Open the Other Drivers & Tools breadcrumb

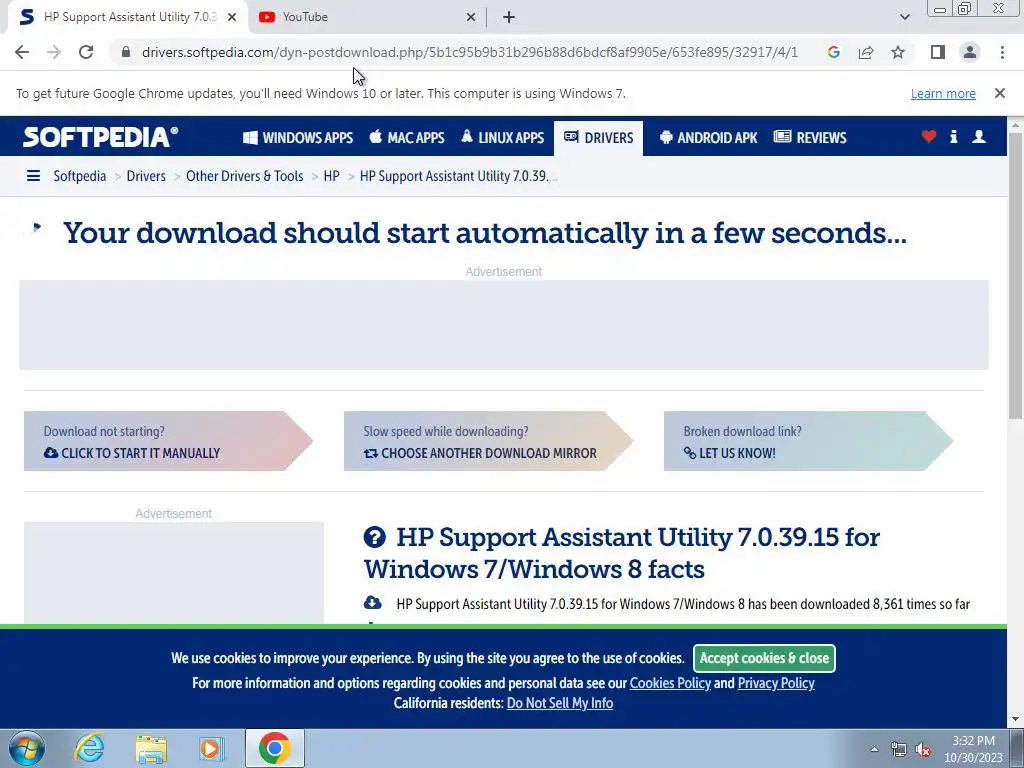[x=245, y=176]
